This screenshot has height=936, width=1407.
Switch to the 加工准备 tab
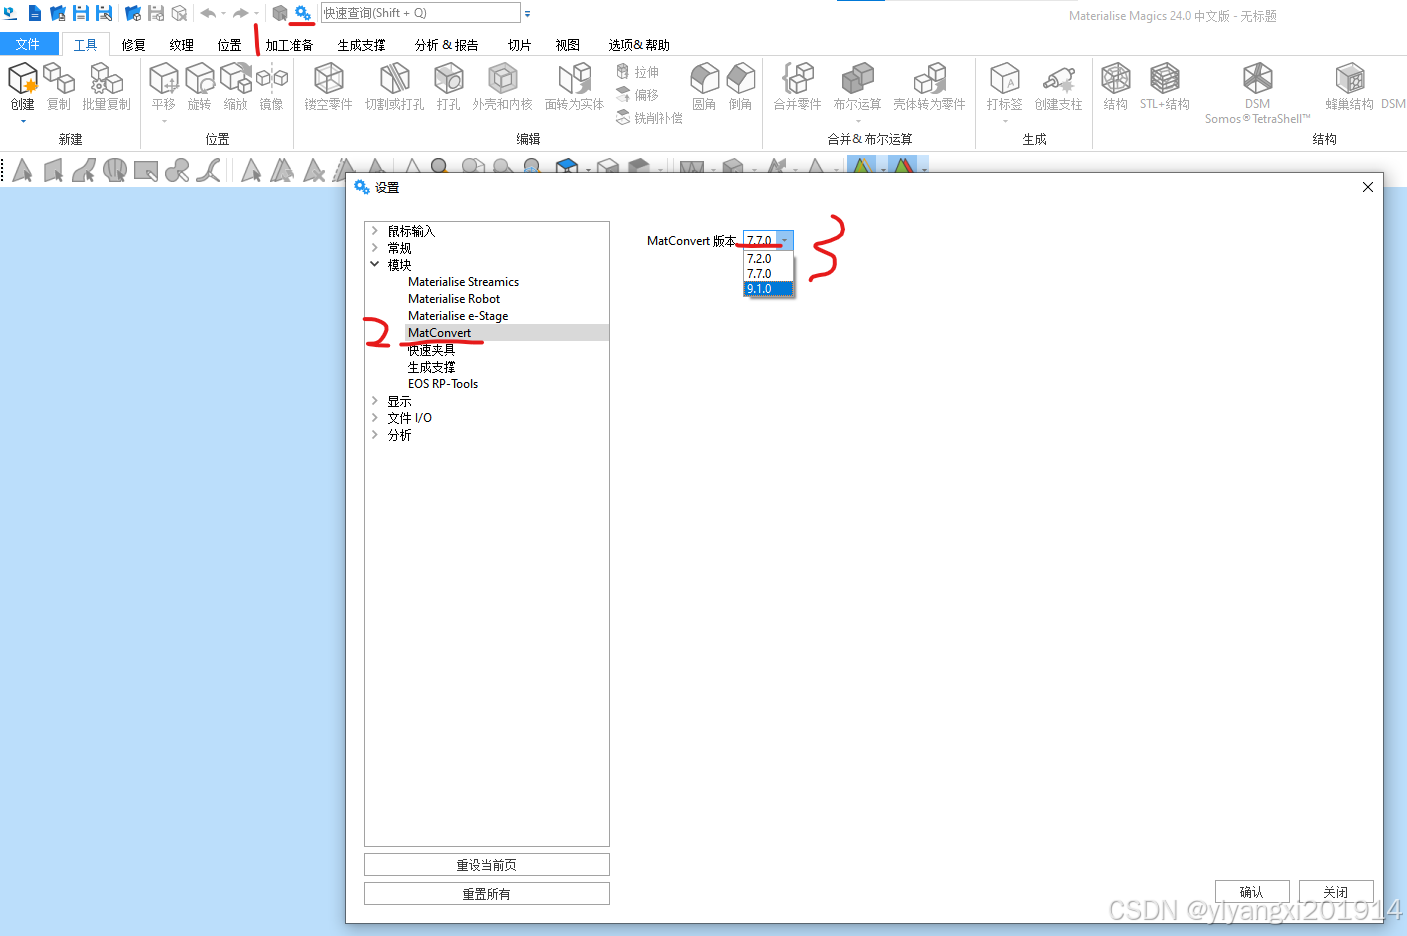(x=289, y=45)
